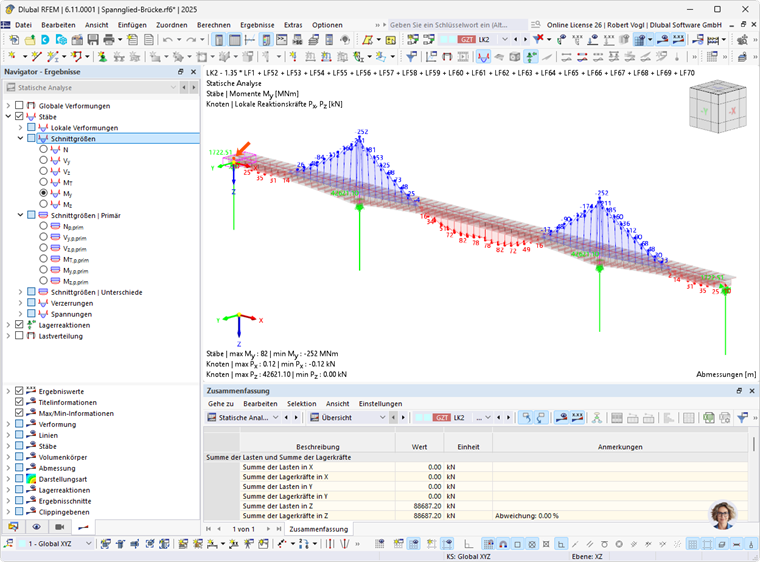Screen dimensions: 760x562
Task: Uncheck the Lagerreaktionen checkbox
Action: [19, 324]
